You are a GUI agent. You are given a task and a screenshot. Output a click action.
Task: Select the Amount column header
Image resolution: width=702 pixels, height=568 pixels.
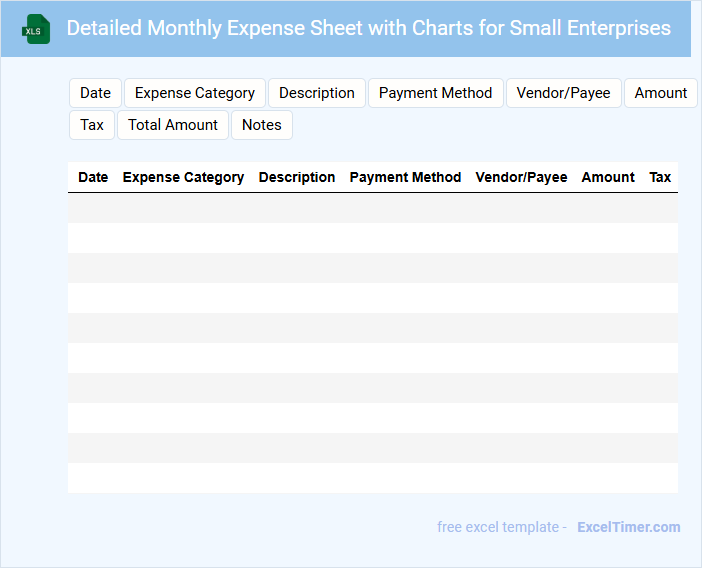[x=608, y=177]
